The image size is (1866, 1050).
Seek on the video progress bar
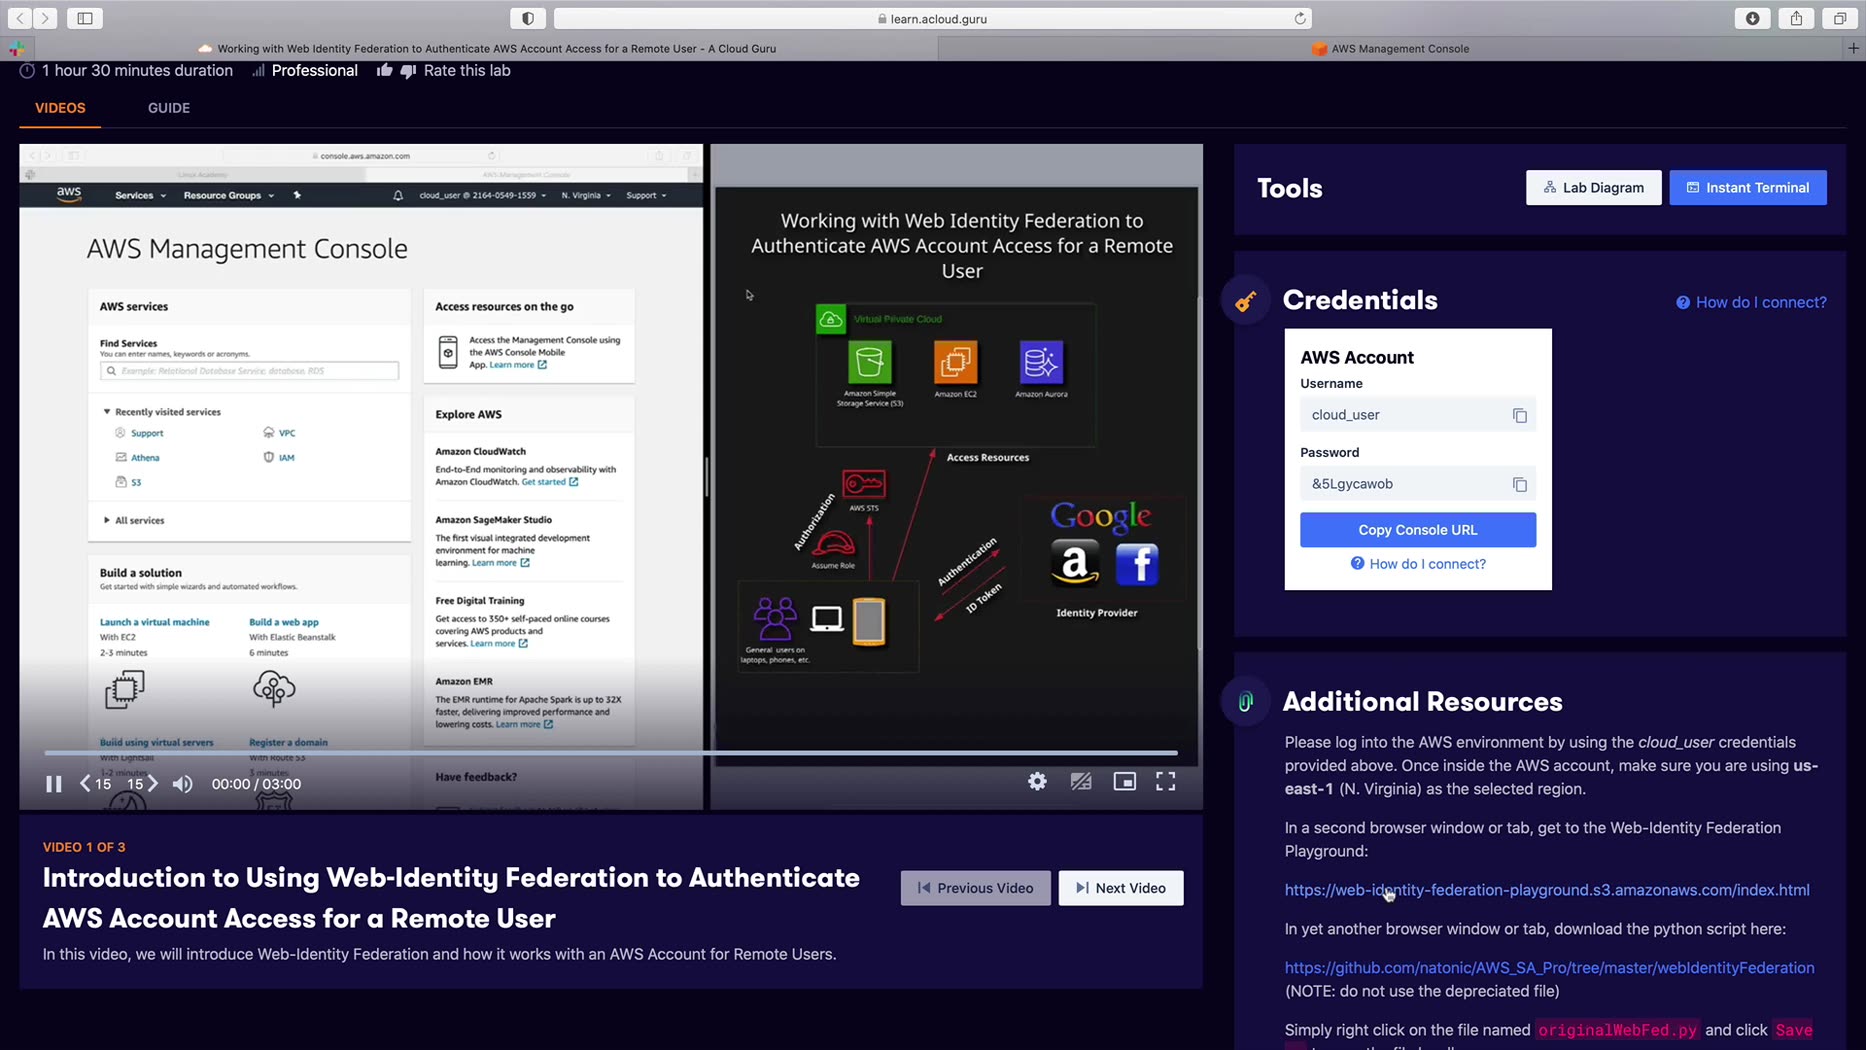[610, 752]
